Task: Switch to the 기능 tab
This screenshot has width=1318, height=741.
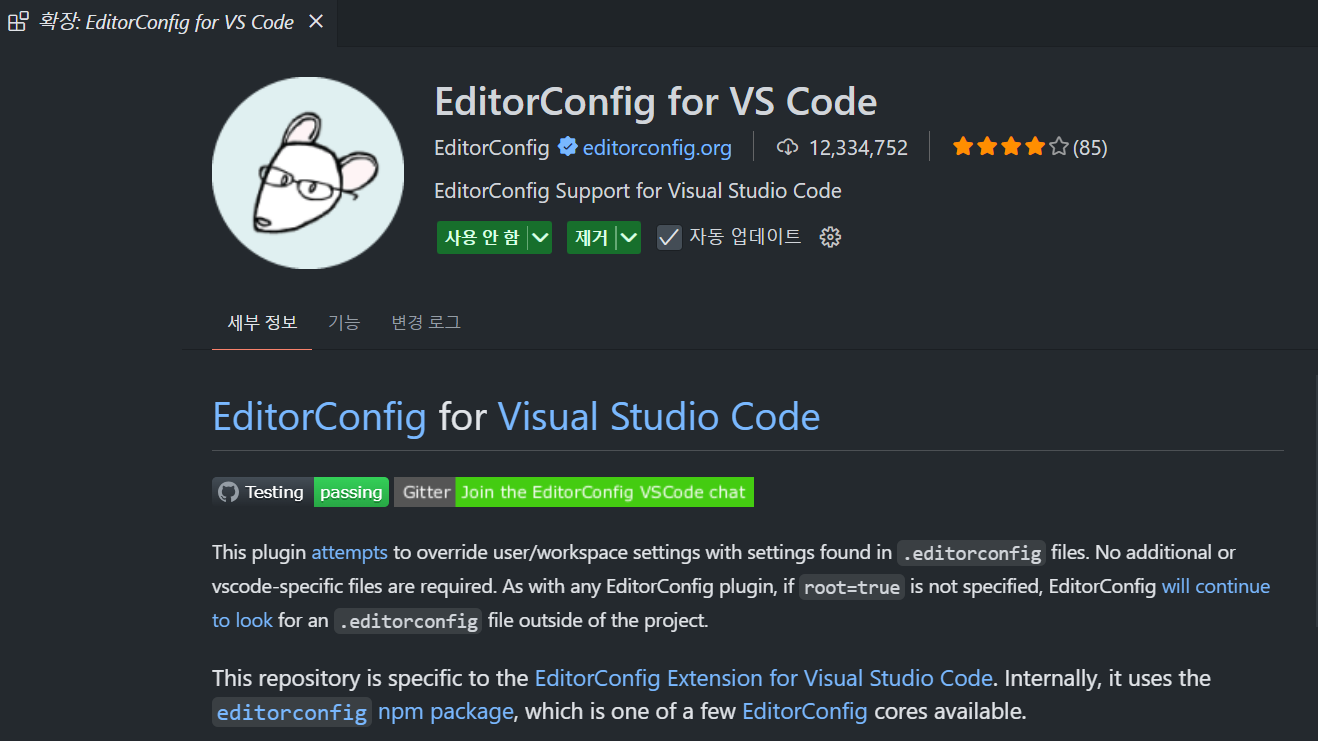Action: 344,322
